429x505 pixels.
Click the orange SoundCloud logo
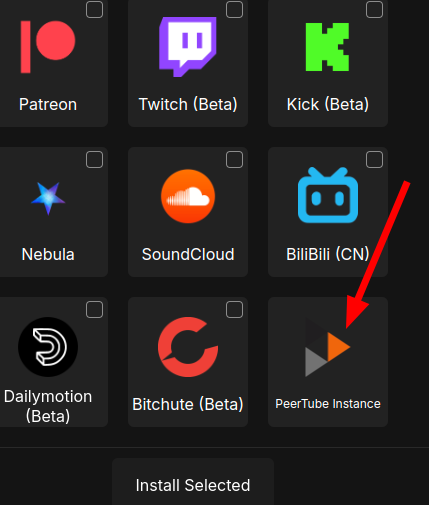coord(188,196)
